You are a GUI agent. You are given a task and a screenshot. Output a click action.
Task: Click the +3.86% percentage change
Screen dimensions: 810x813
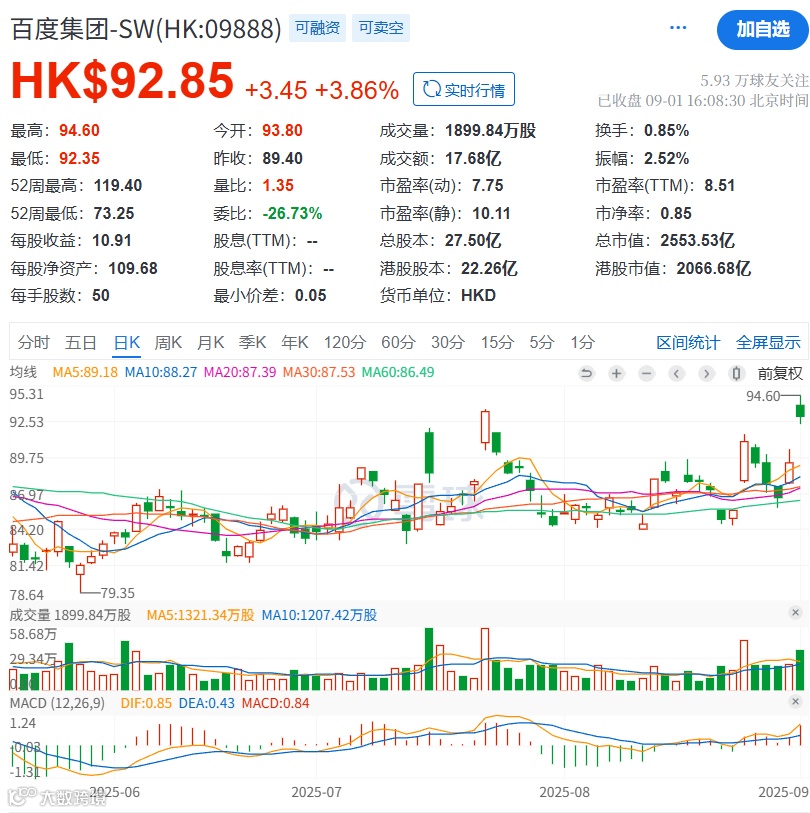357,90
